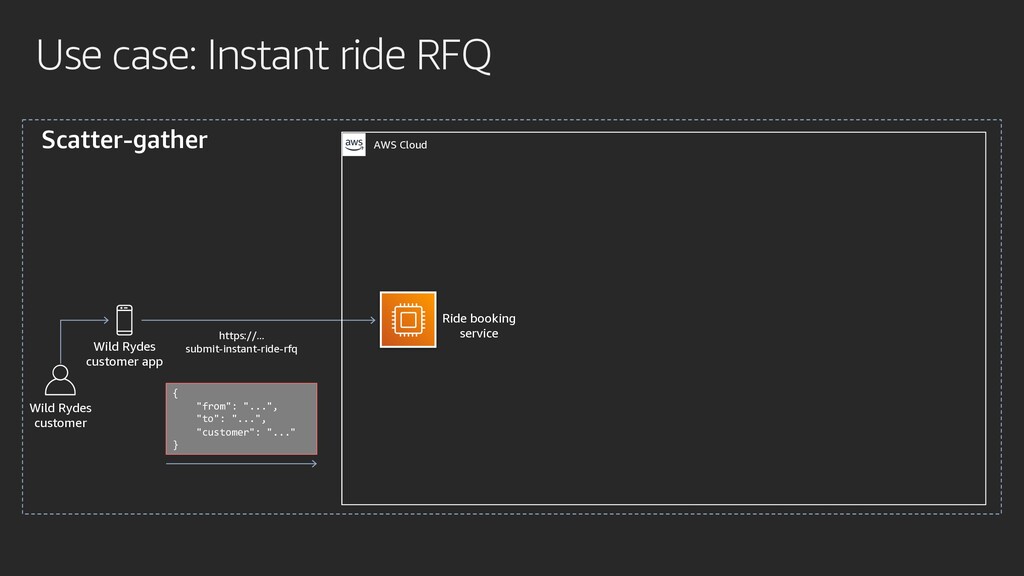Select the 'Ride booking service' label

(x=479, y=326)
